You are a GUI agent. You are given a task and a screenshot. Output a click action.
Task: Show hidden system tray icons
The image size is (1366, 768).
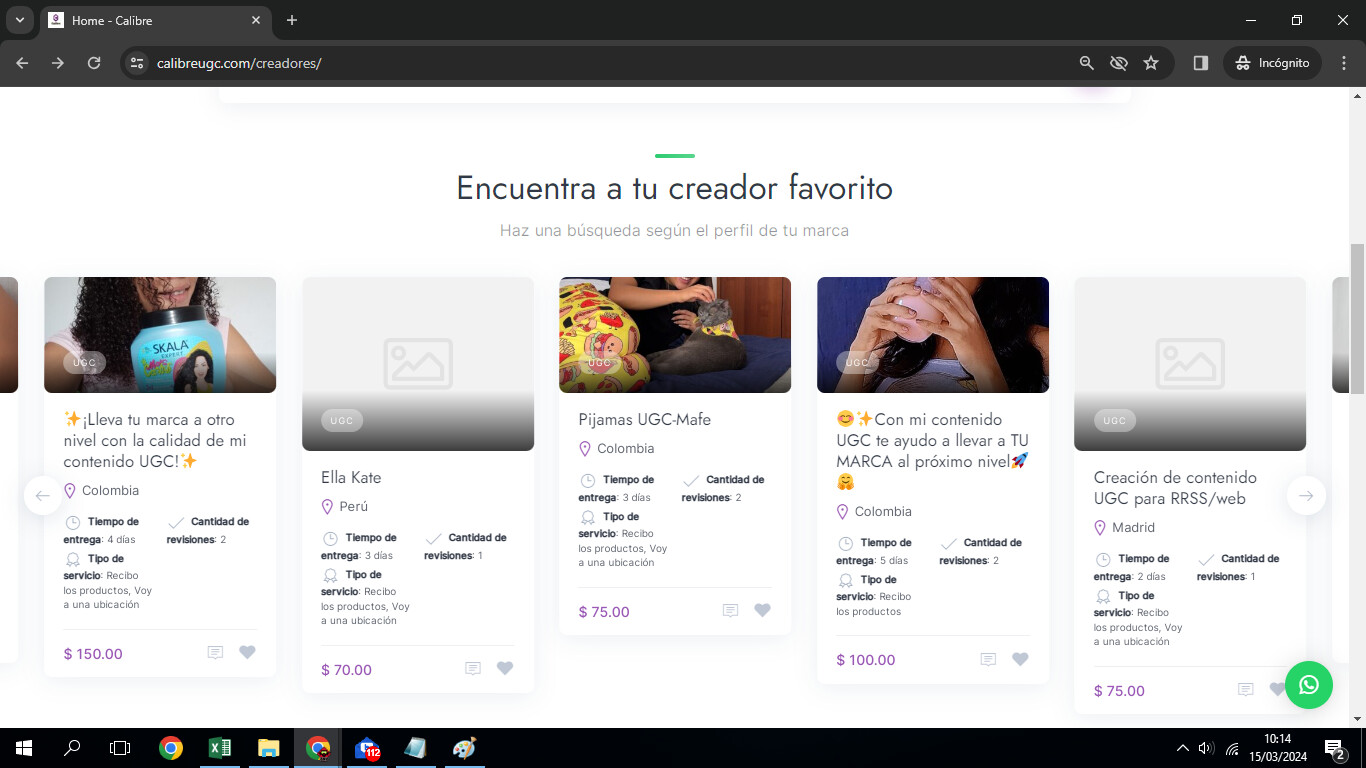[1183, 747]
